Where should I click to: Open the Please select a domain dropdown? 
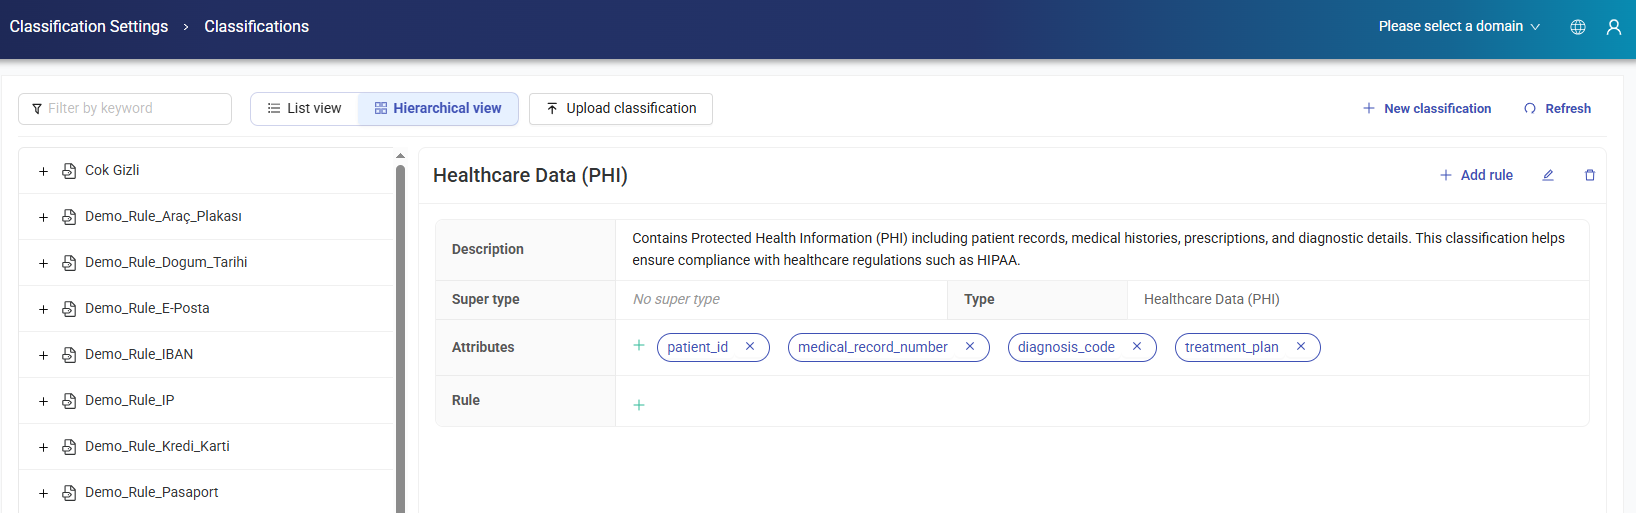1459,27
